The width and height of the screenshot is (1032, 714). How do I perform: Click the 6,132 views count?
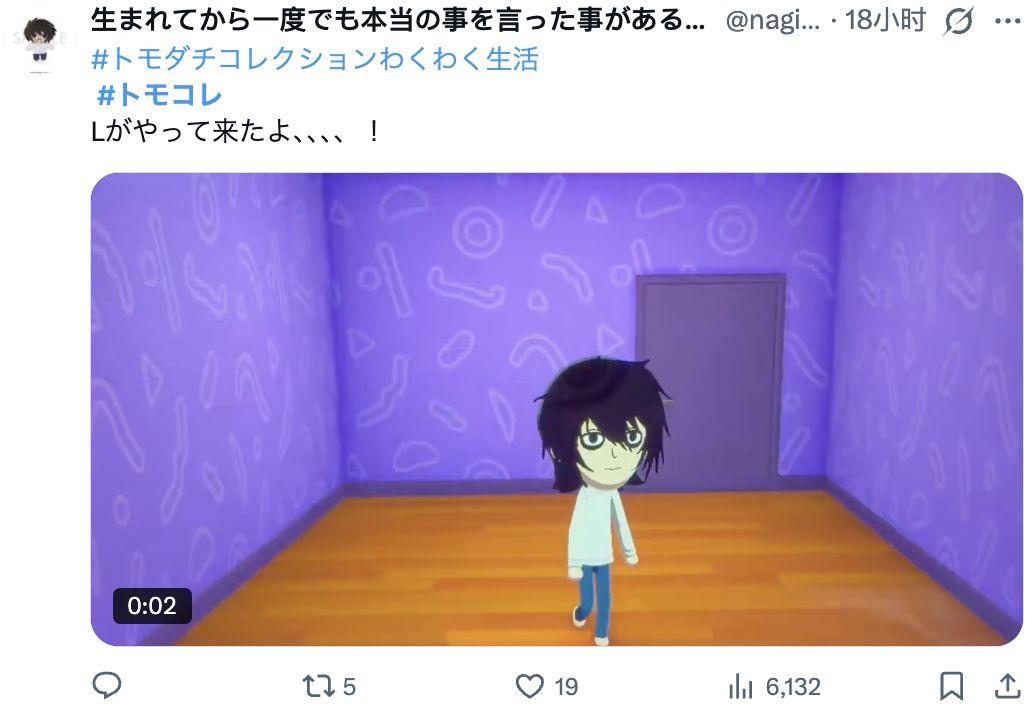pos(793,687)
